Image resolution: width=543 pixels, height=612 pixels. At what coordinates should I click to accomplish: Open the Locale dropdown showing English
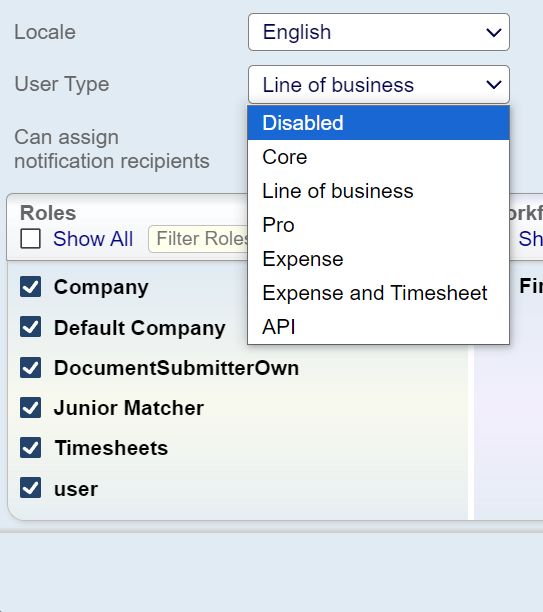point(379,32)
